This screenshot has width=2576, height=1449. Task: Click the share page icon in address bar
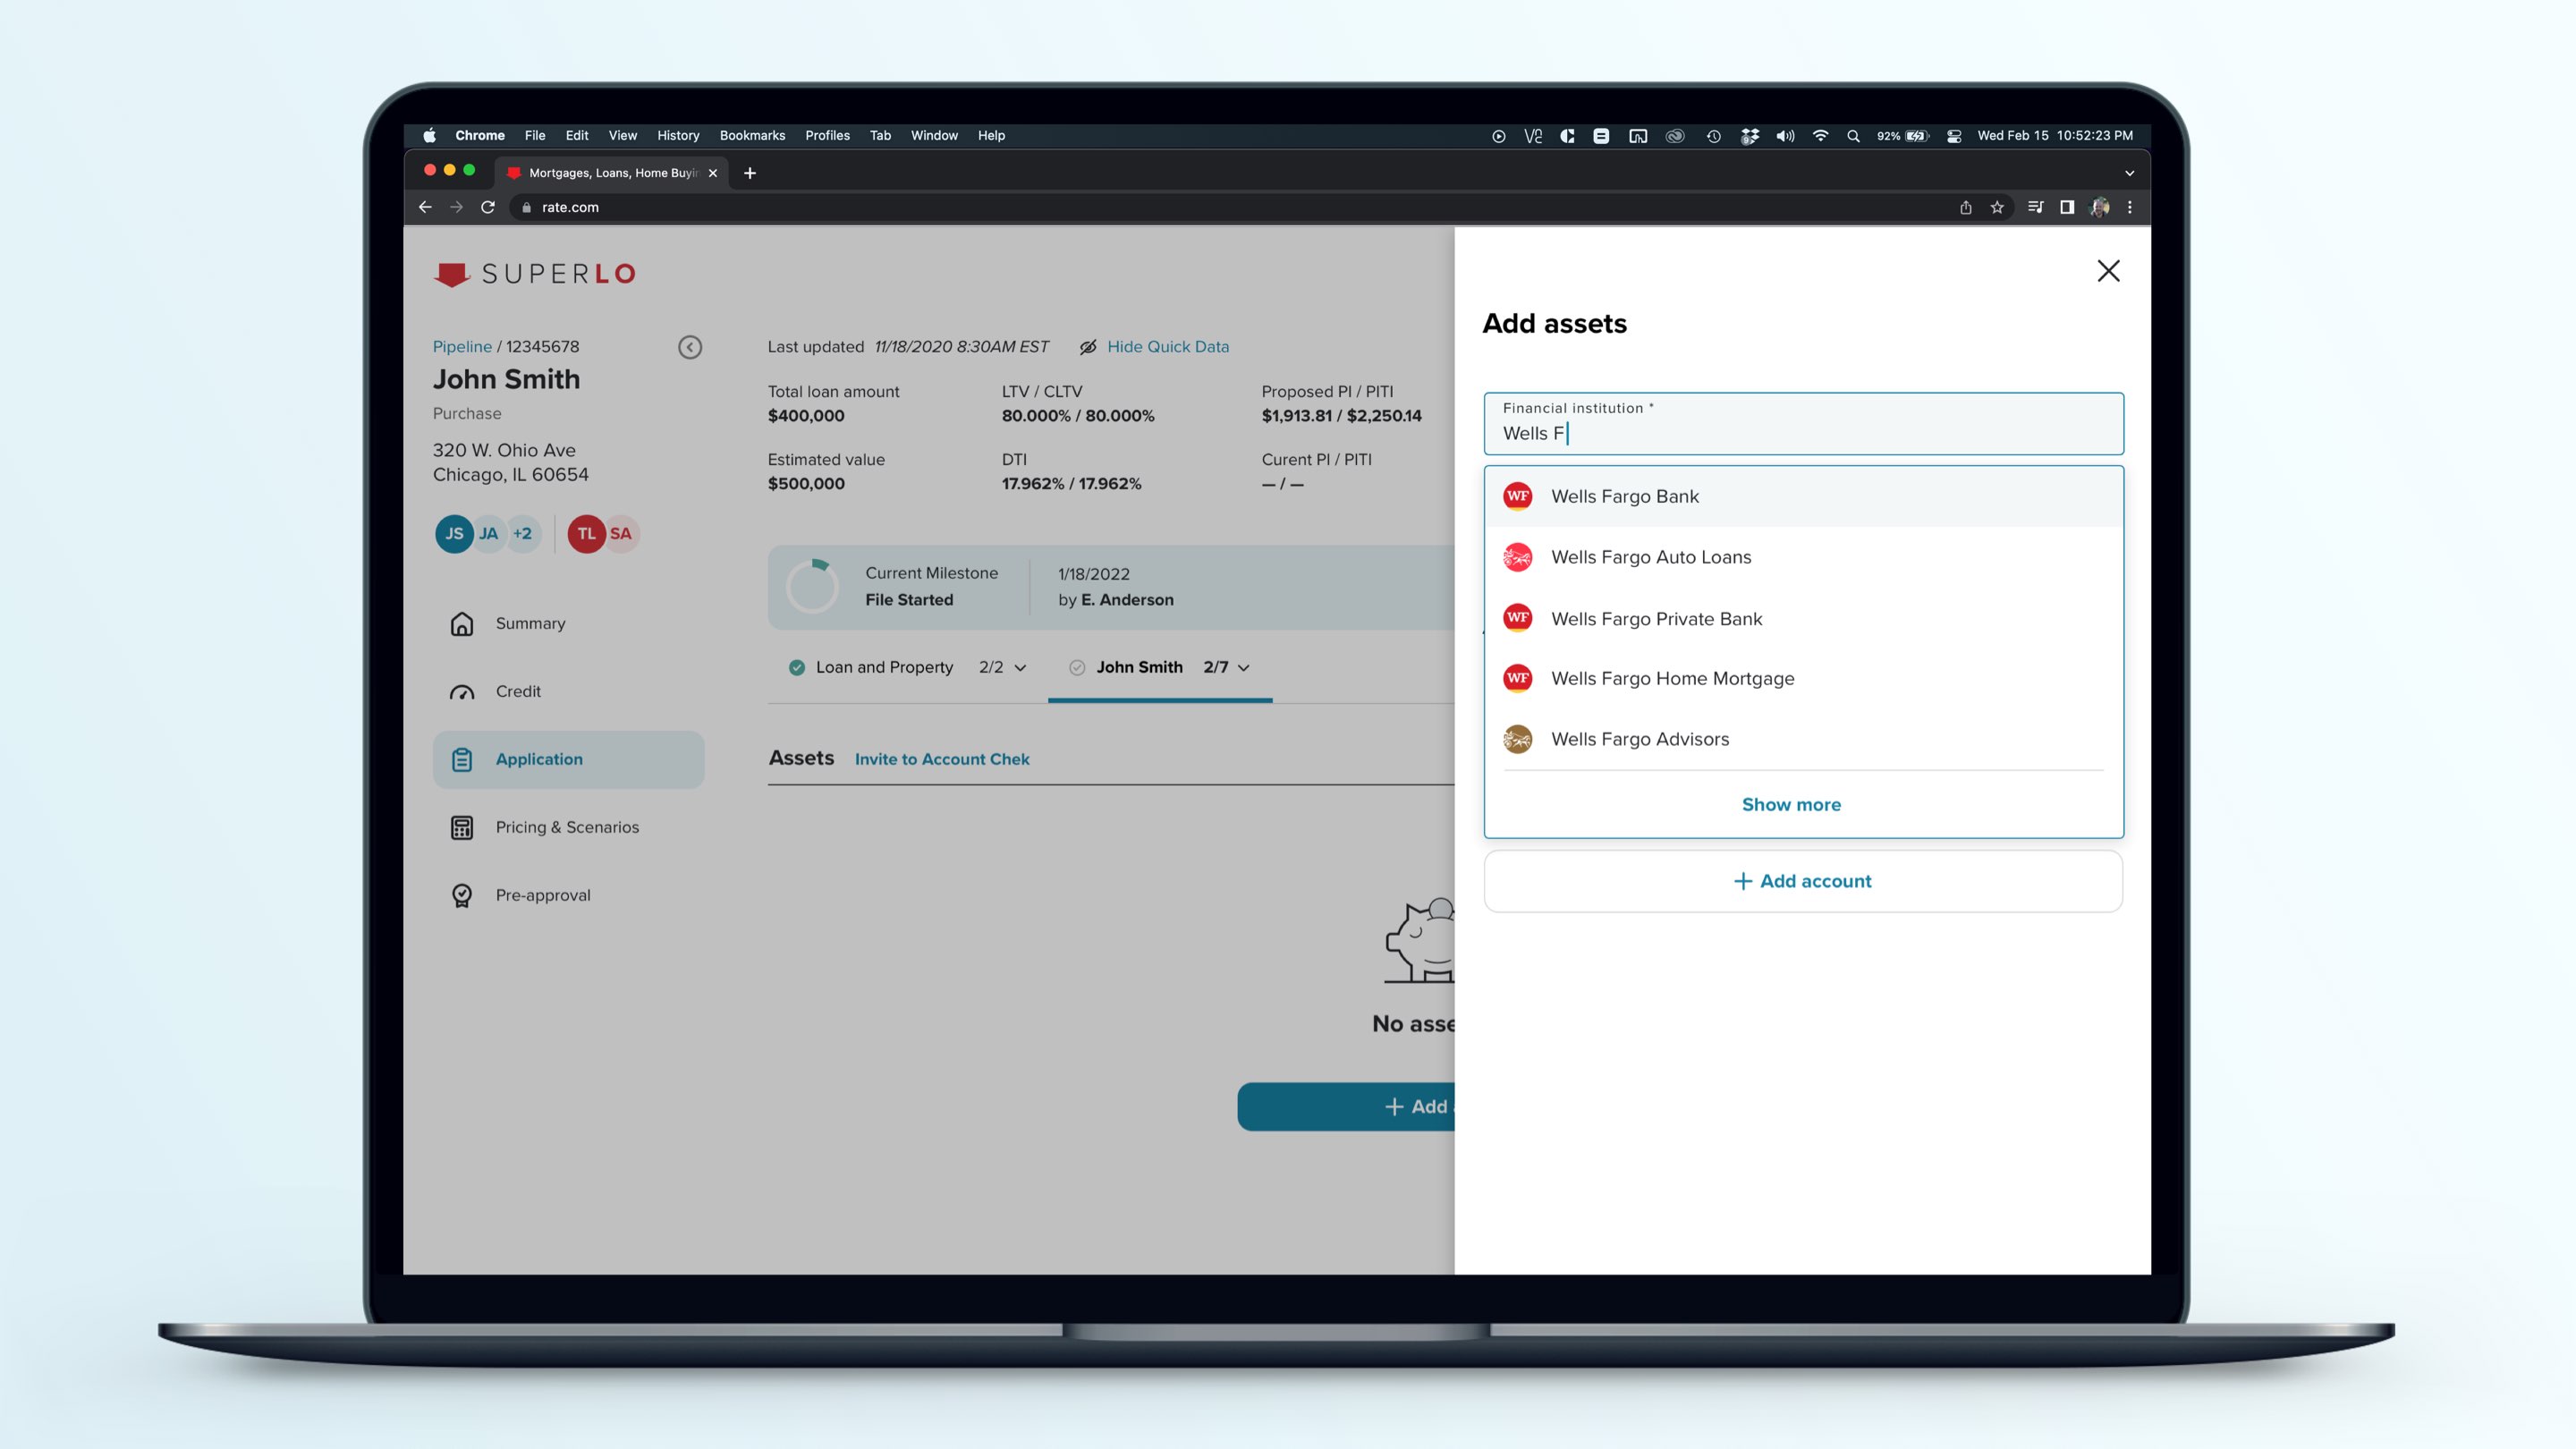pyautogui.click(x=1966, y=207)
